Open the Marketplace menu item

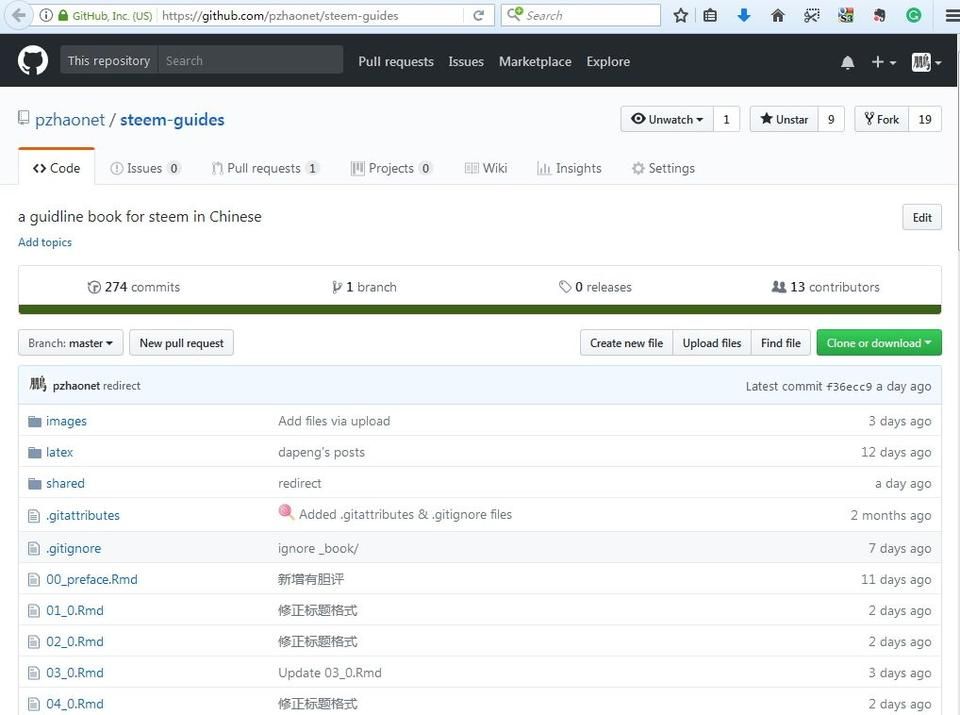[535, 61]
